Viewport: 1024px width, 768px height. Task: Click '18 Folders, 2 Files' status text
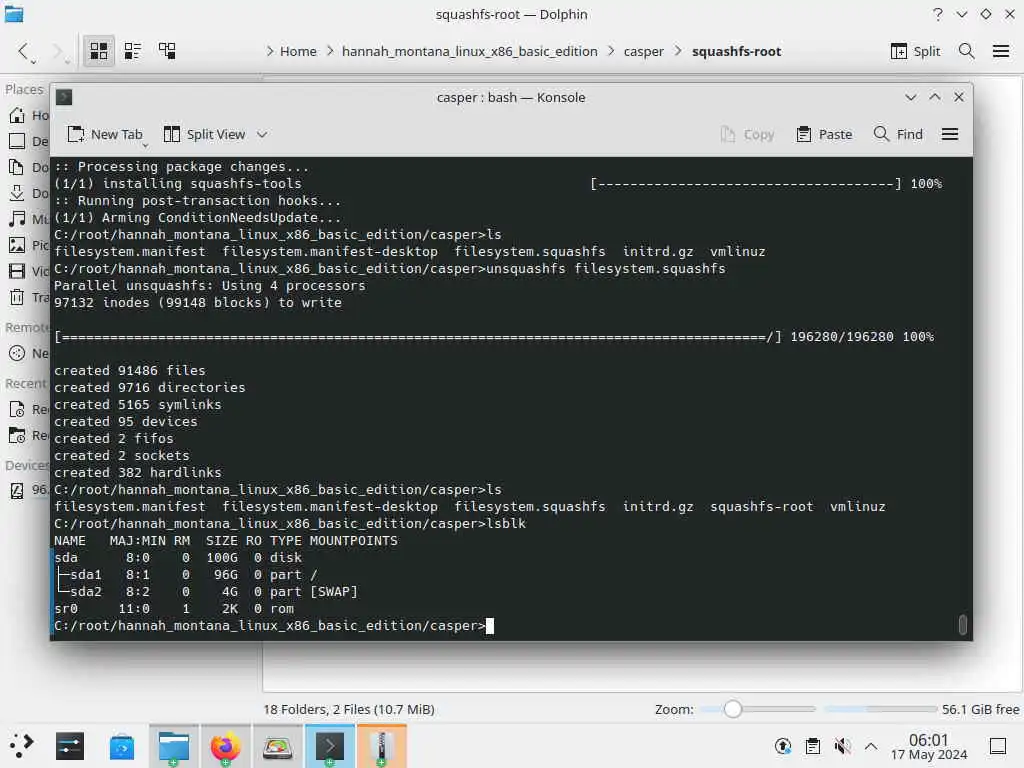[349, 709]
